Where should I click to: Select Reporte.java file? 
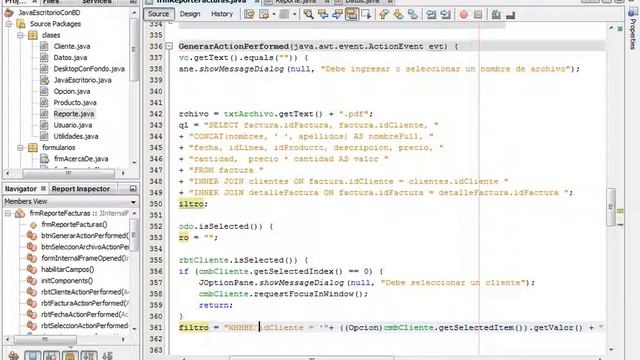[x=73, y=114]
